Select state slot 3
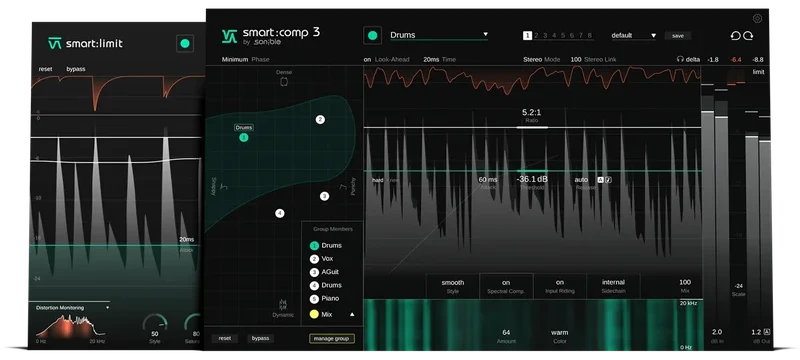This screenshot has height=360, width=800. pos(545,35)
